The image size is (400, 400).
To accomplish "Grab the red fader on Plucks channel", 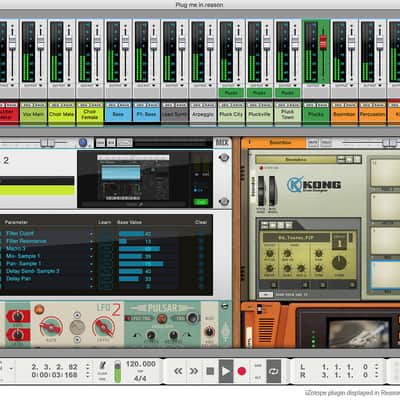I will (x=323, y=42).
